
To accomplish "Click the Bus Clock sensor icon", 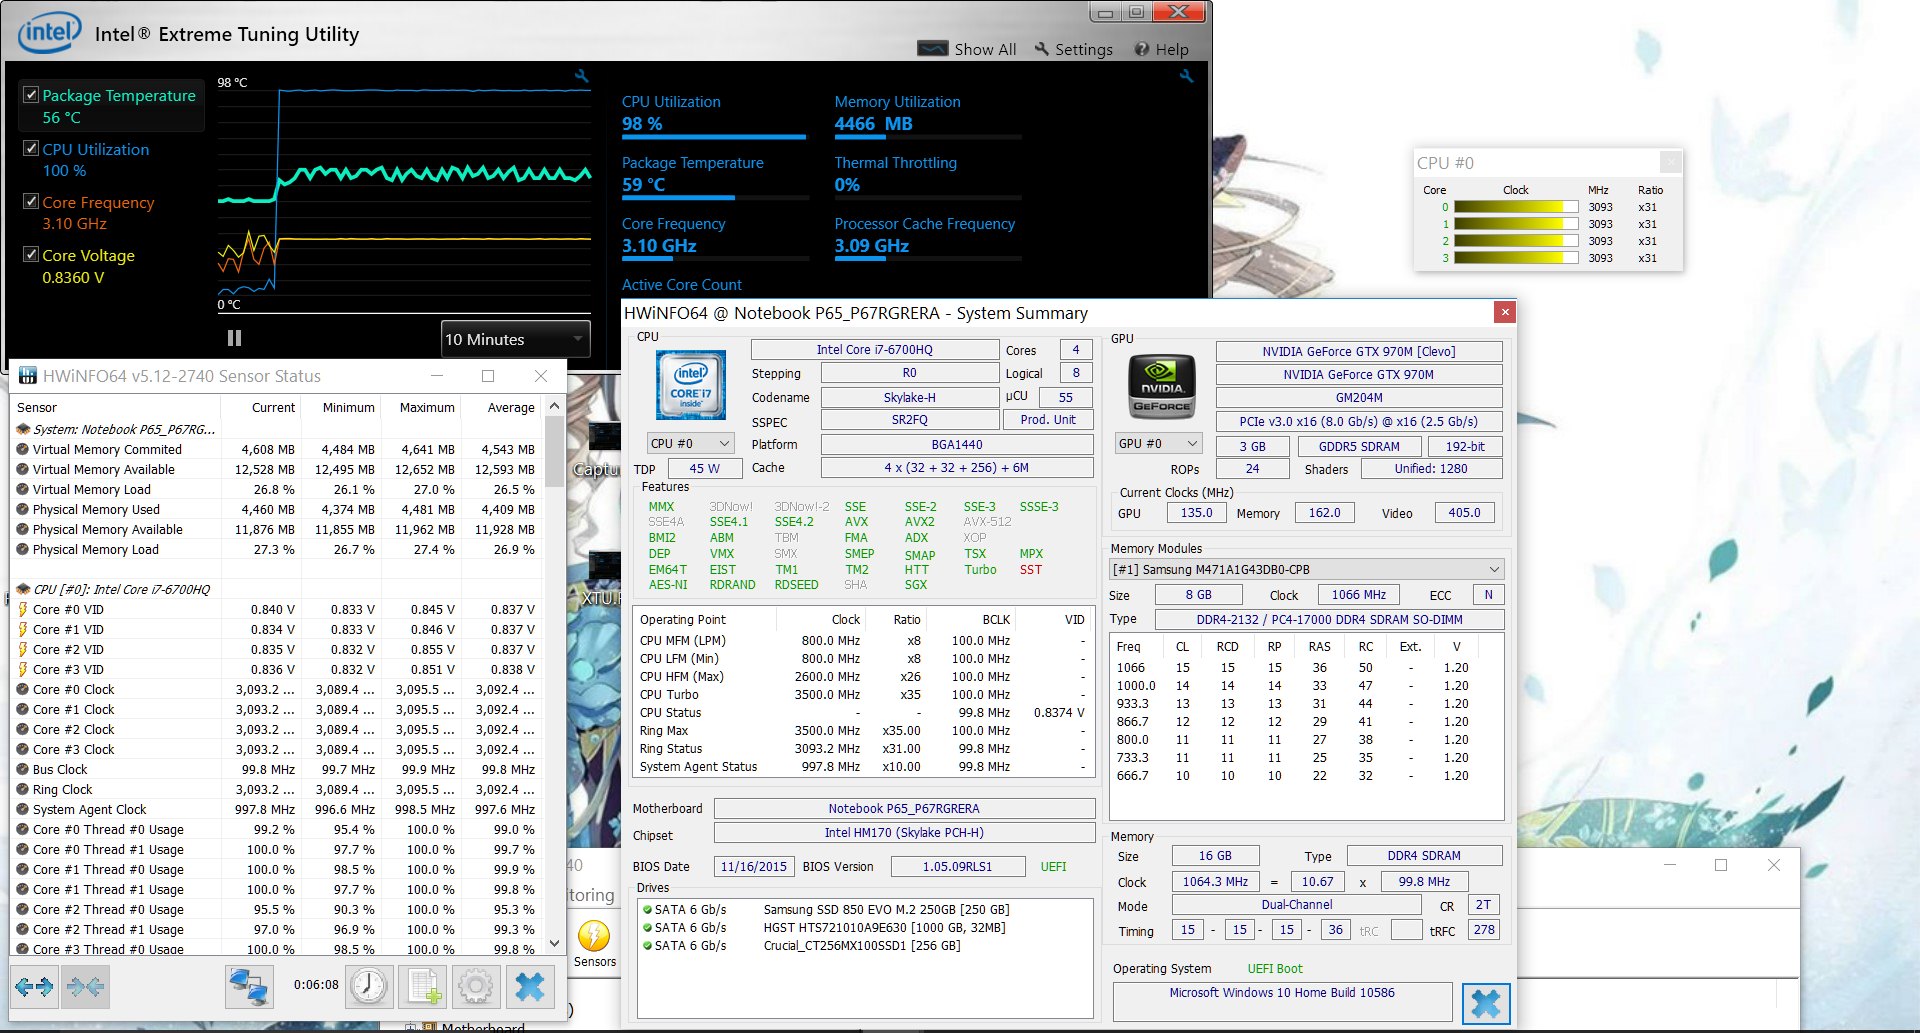I will pyautogui.click(x=22, y=769).
